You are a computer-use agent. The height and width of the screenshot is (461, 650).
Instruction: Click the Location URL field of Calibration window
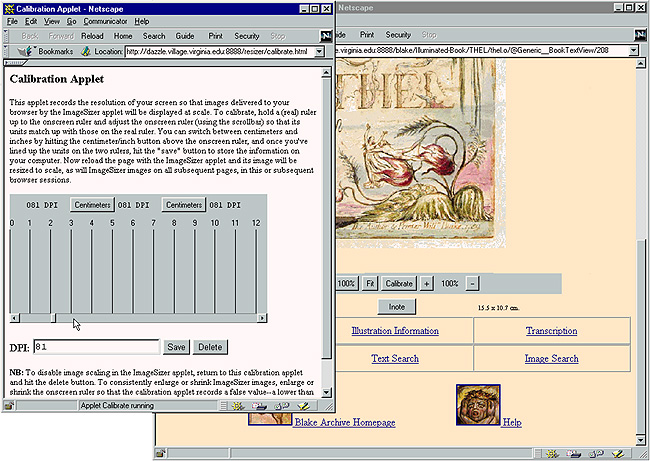tap(220, 51)
